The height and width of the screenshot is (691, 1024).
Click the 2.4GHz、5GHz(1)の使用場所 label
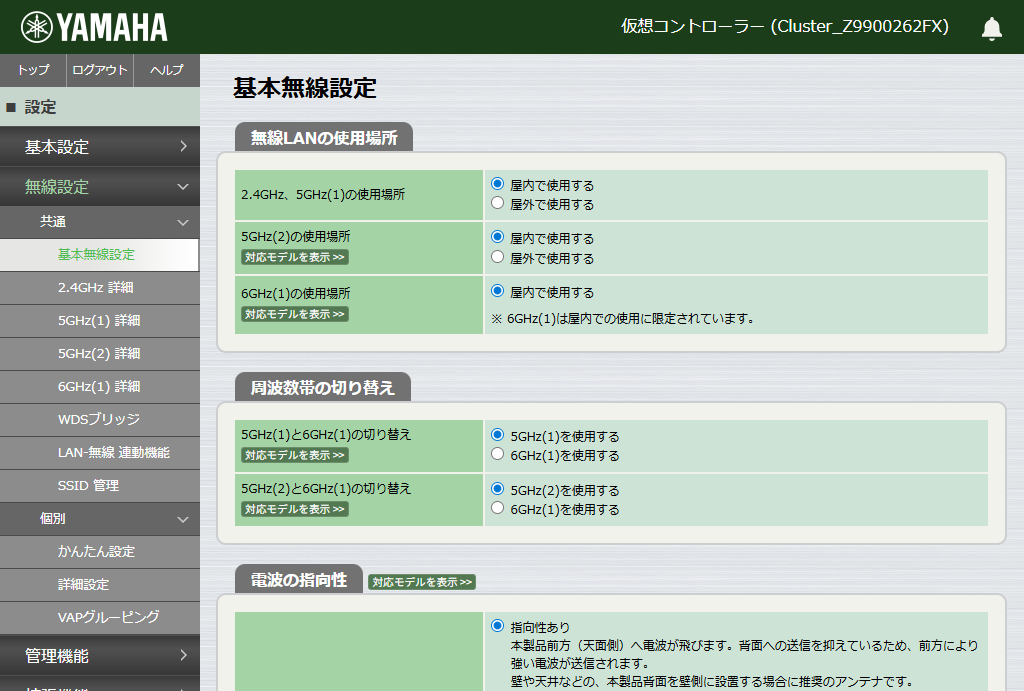pyautogui.click(x=323, y=195)
